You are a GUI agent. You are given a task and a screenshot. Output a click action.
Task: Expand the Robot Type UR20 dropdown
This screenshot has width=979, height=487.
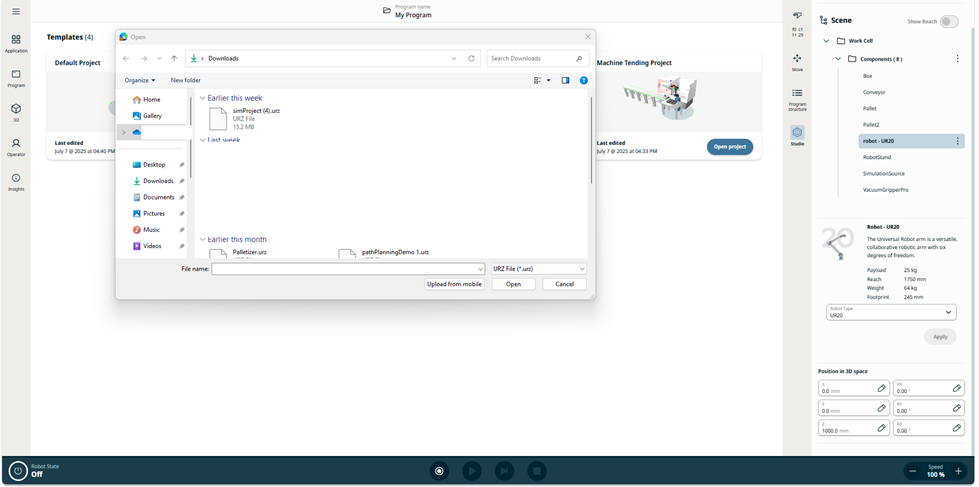click(x=890, y=314)
